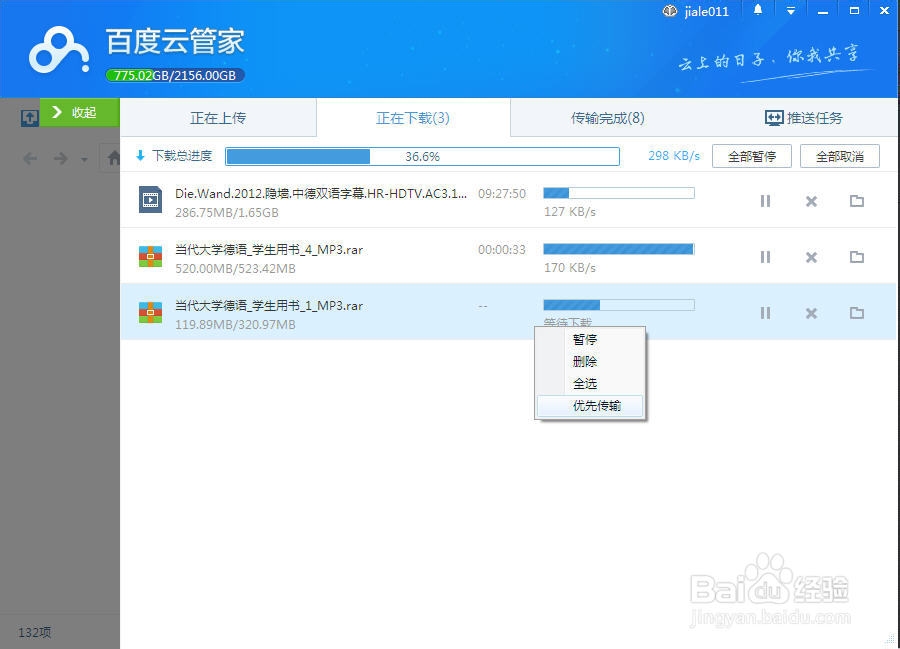Click the home icon
The height and width of the screenshot is (649, 900).
(114, 158)
